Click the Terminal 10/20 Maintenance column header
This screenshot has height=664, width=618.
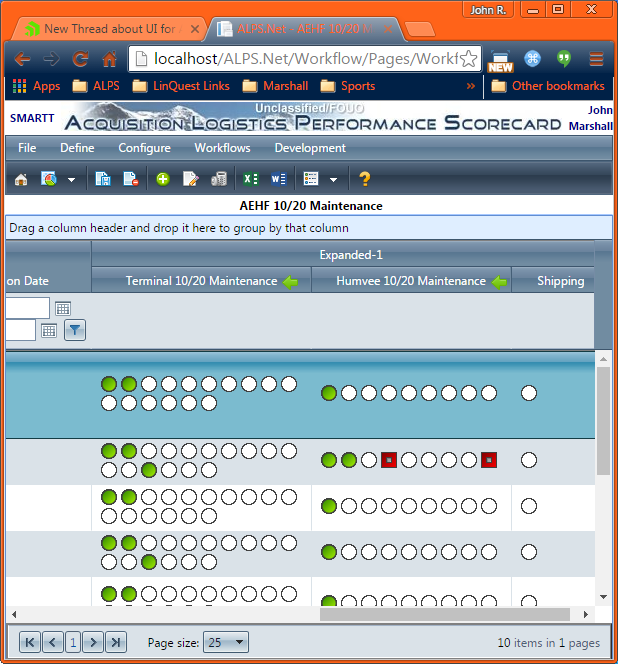(x=201, y=281)
